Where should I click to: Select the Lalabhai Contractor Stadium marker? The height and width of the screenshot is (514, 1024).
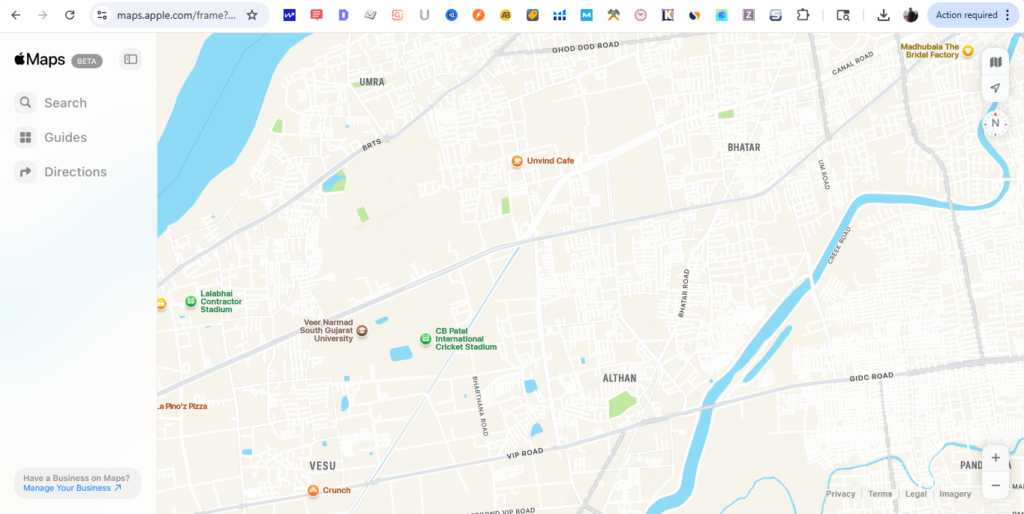pyautogui.click(x=191, y=301)
